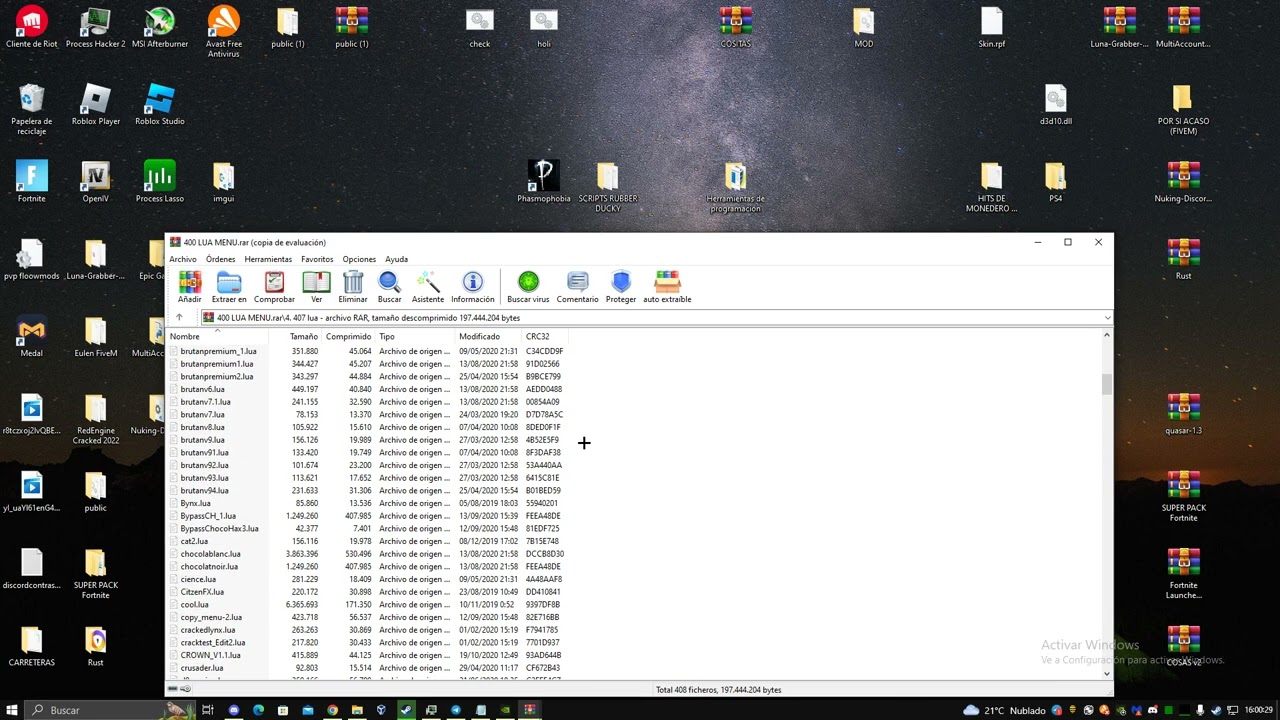Select the brutanv6.lua file row
The height and width of the screenshot is (720, 1280).
click(368, 389)
